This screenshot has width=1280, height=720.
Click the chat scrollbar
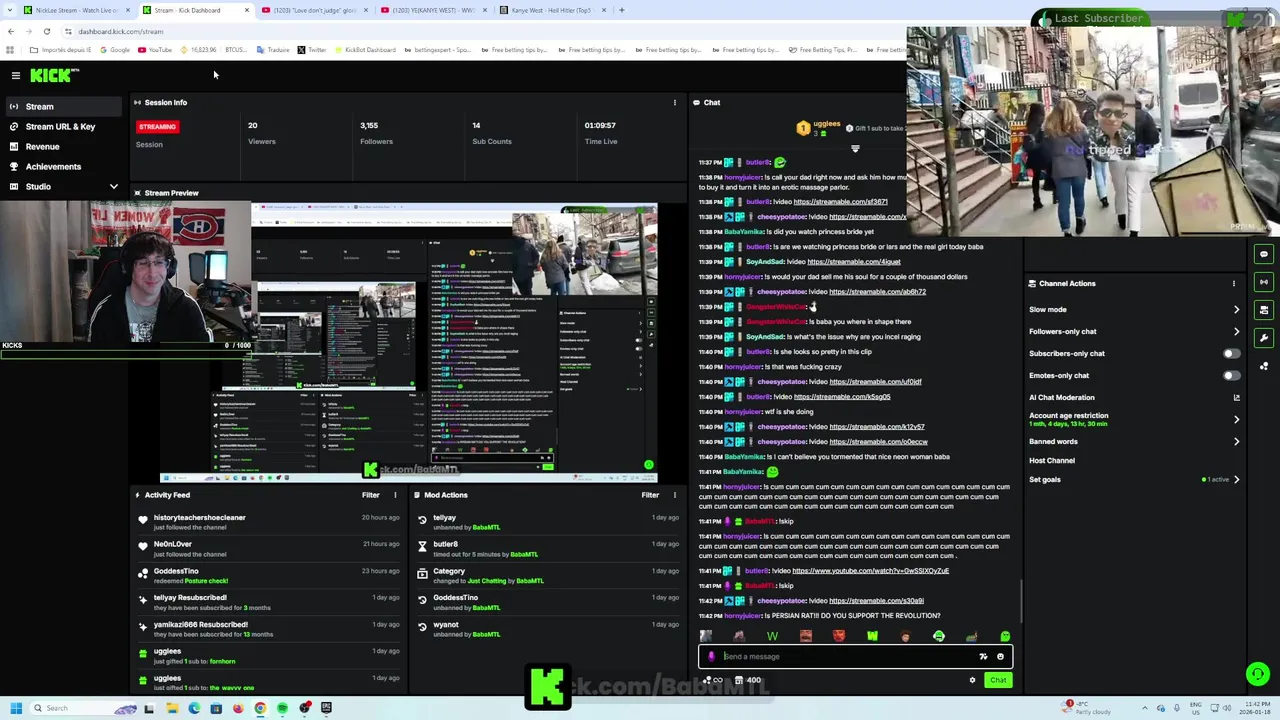click(1020, 600)
